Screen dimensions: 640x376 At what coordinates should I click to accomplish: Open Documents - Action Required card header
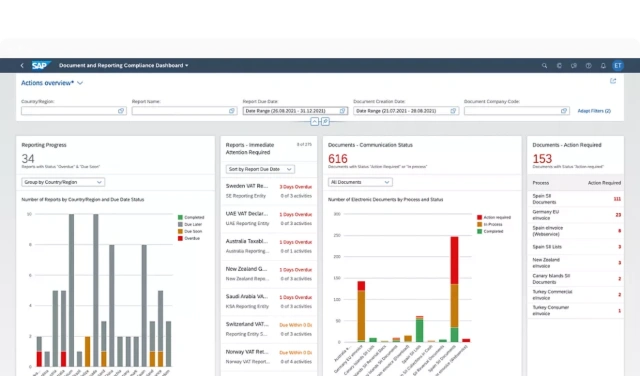point(576,155)
